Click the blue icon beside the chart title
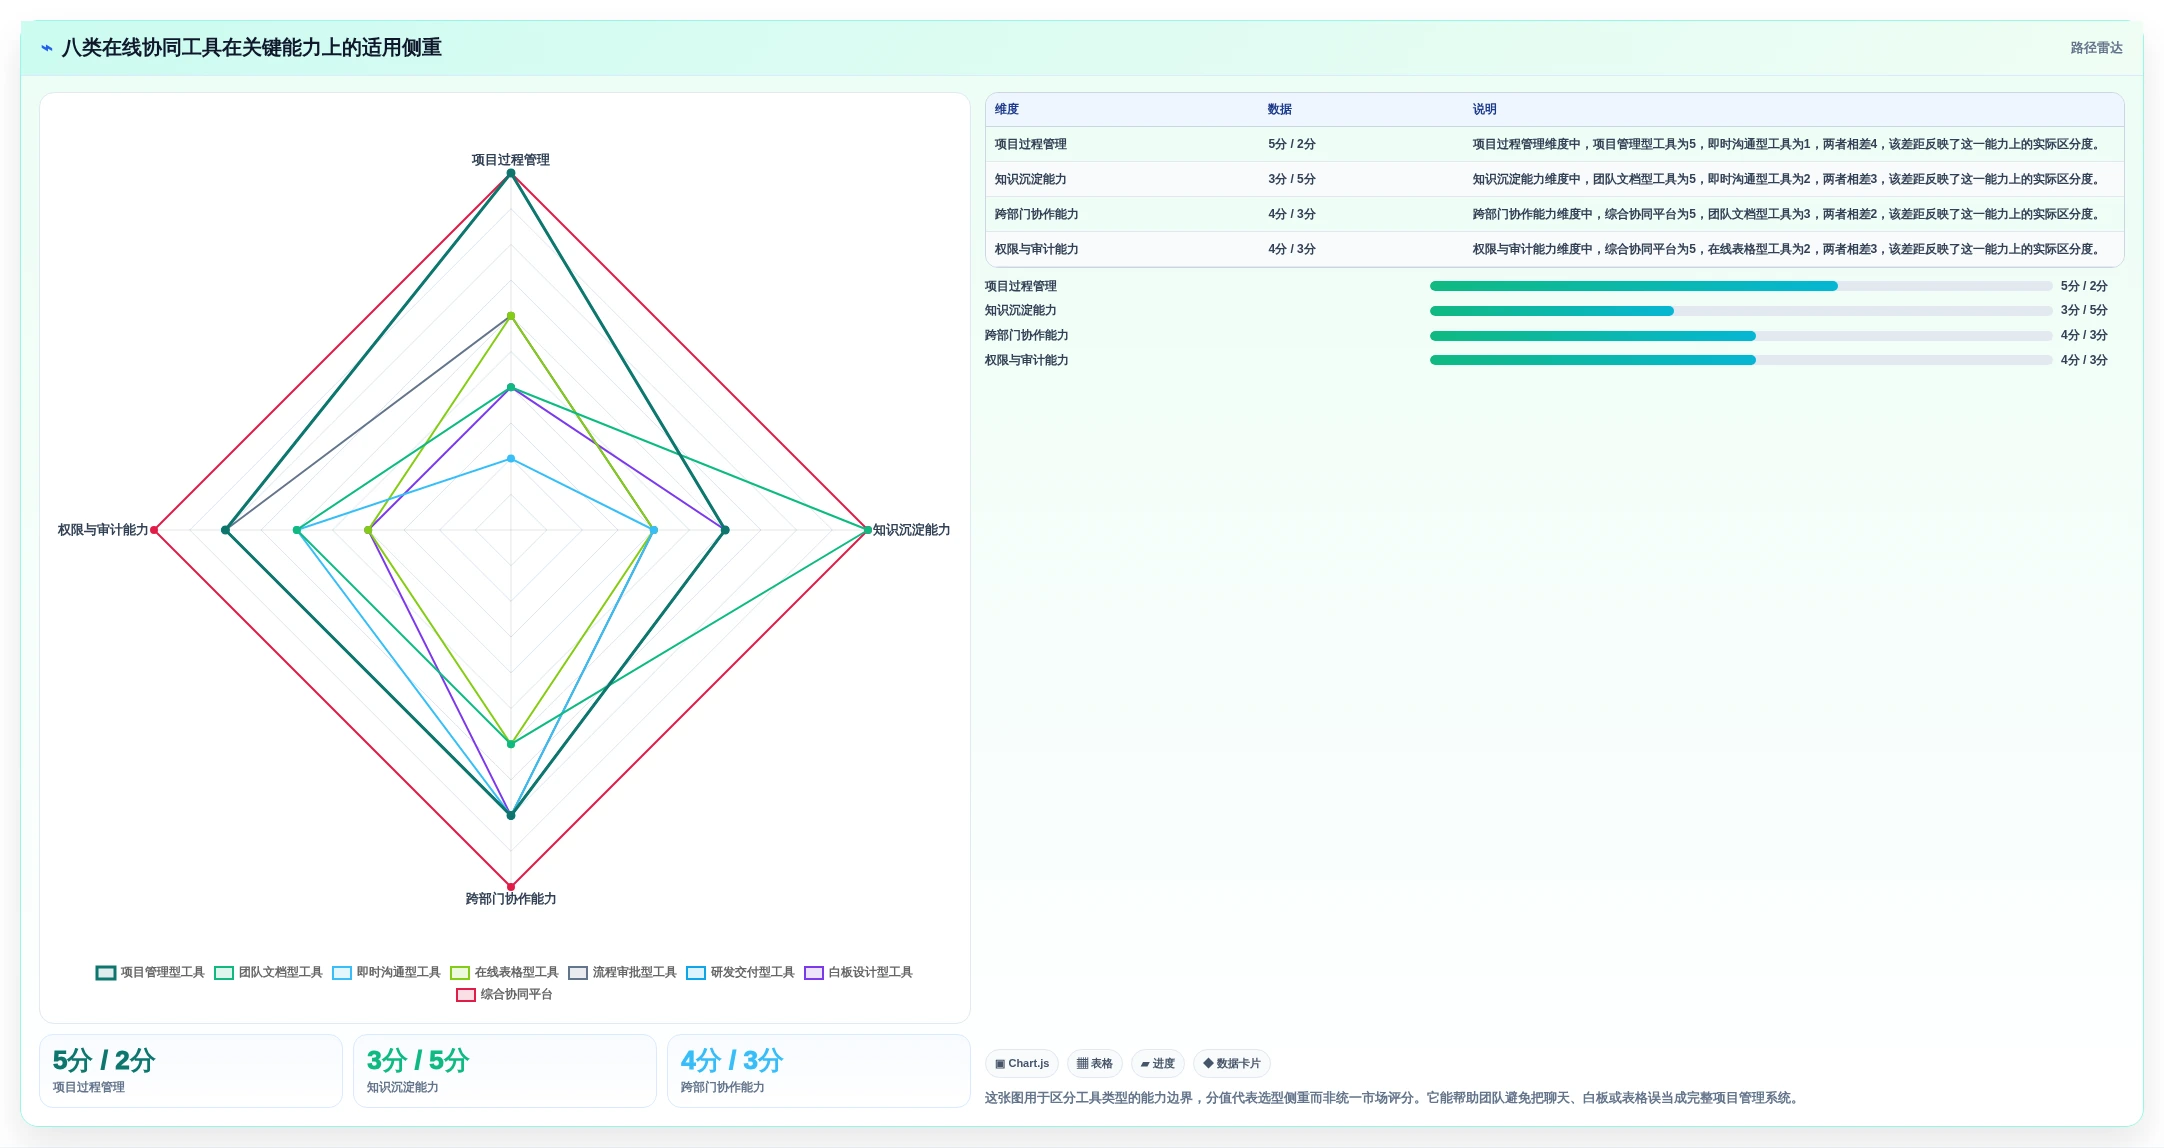The height and width of the screenshot is (1148, 2164). [47, 48]
